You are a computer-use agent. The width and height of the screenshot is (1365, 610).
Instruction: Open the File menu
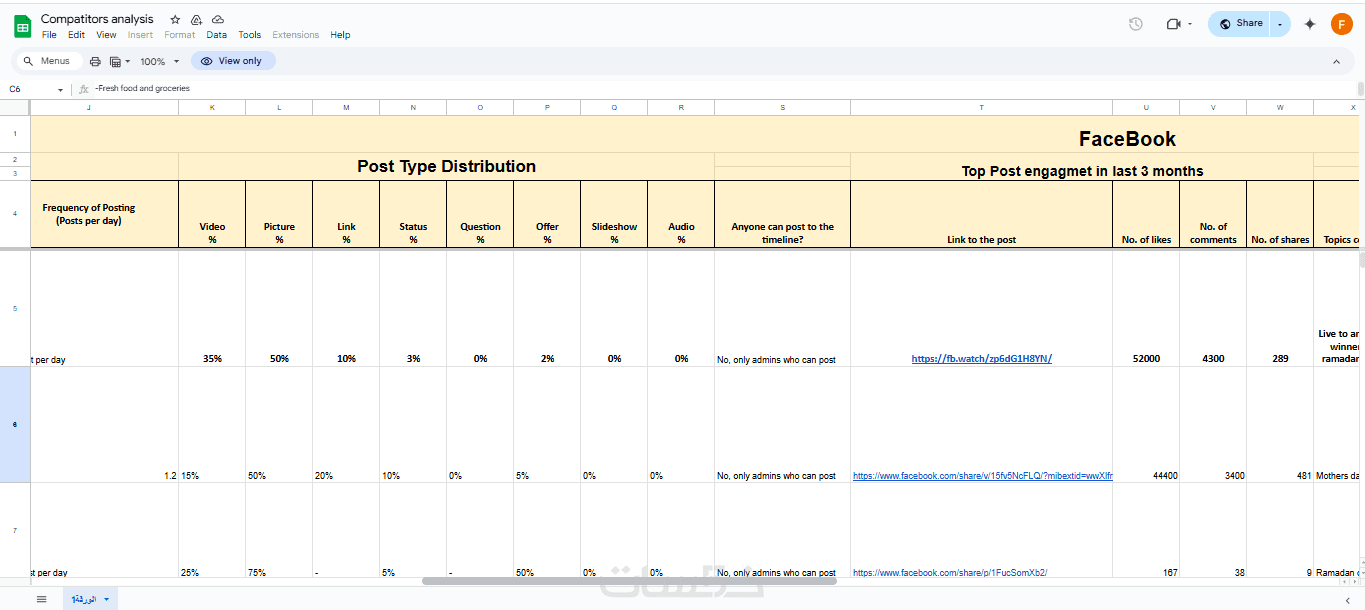tap(49, 35)
